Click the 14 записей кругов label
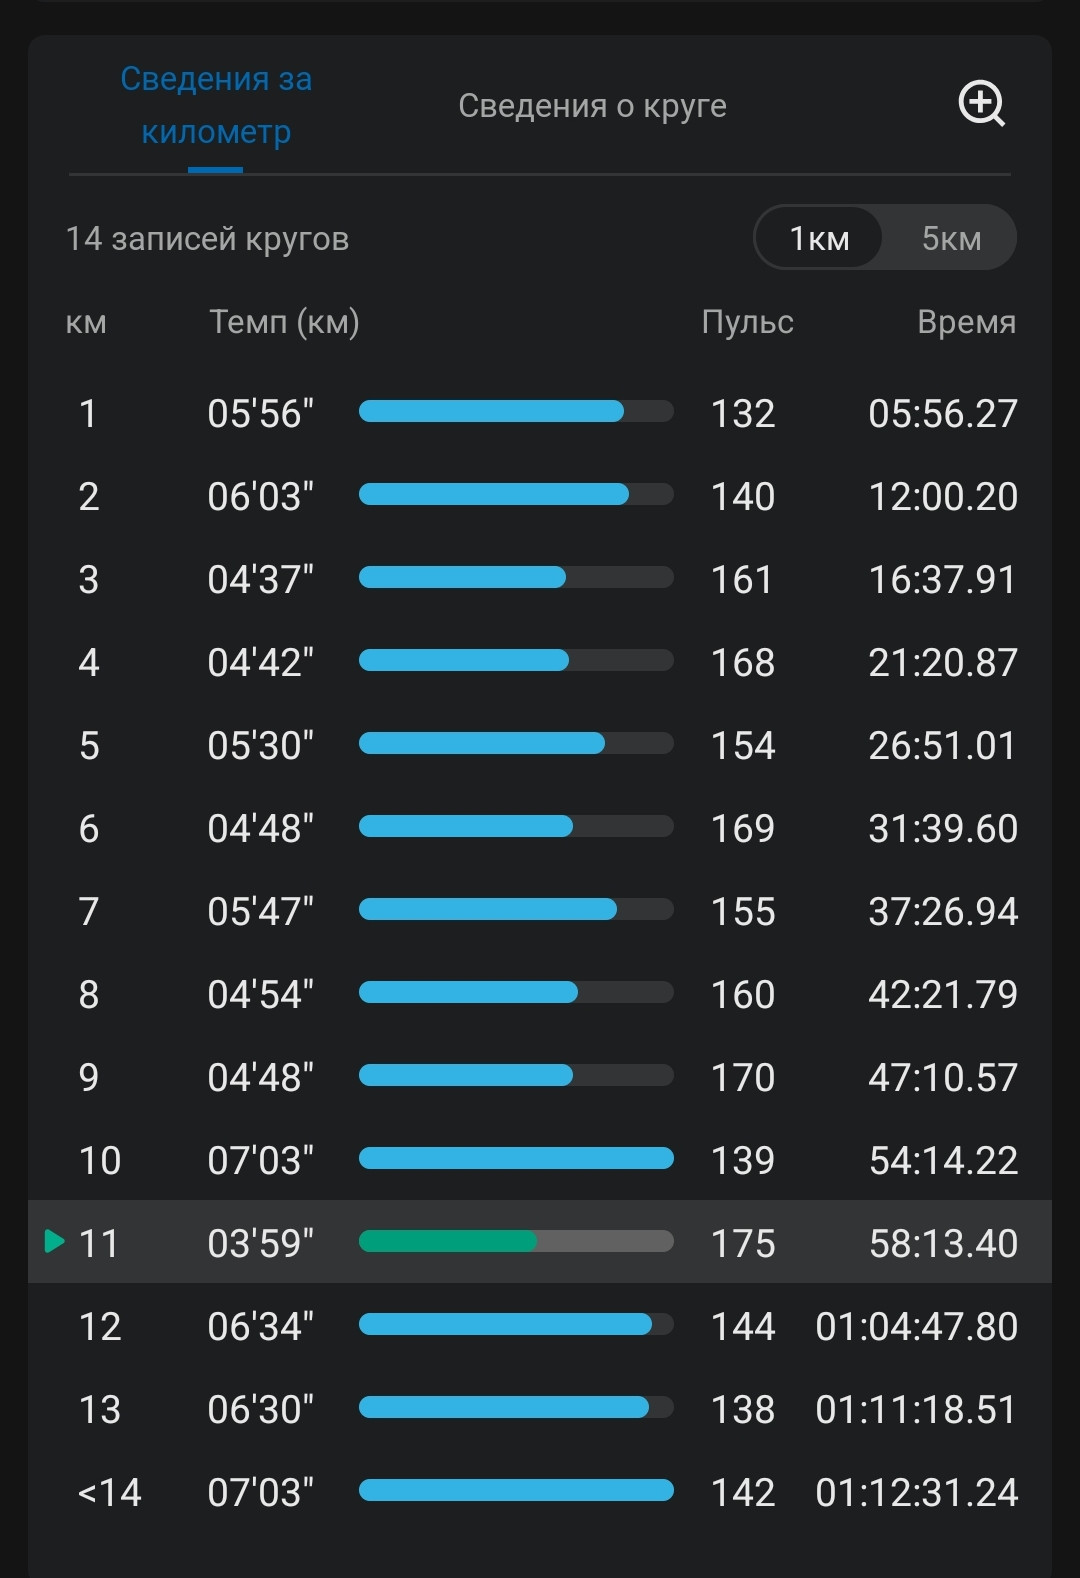This screenshot has width=1080, height=1578. 207,239
